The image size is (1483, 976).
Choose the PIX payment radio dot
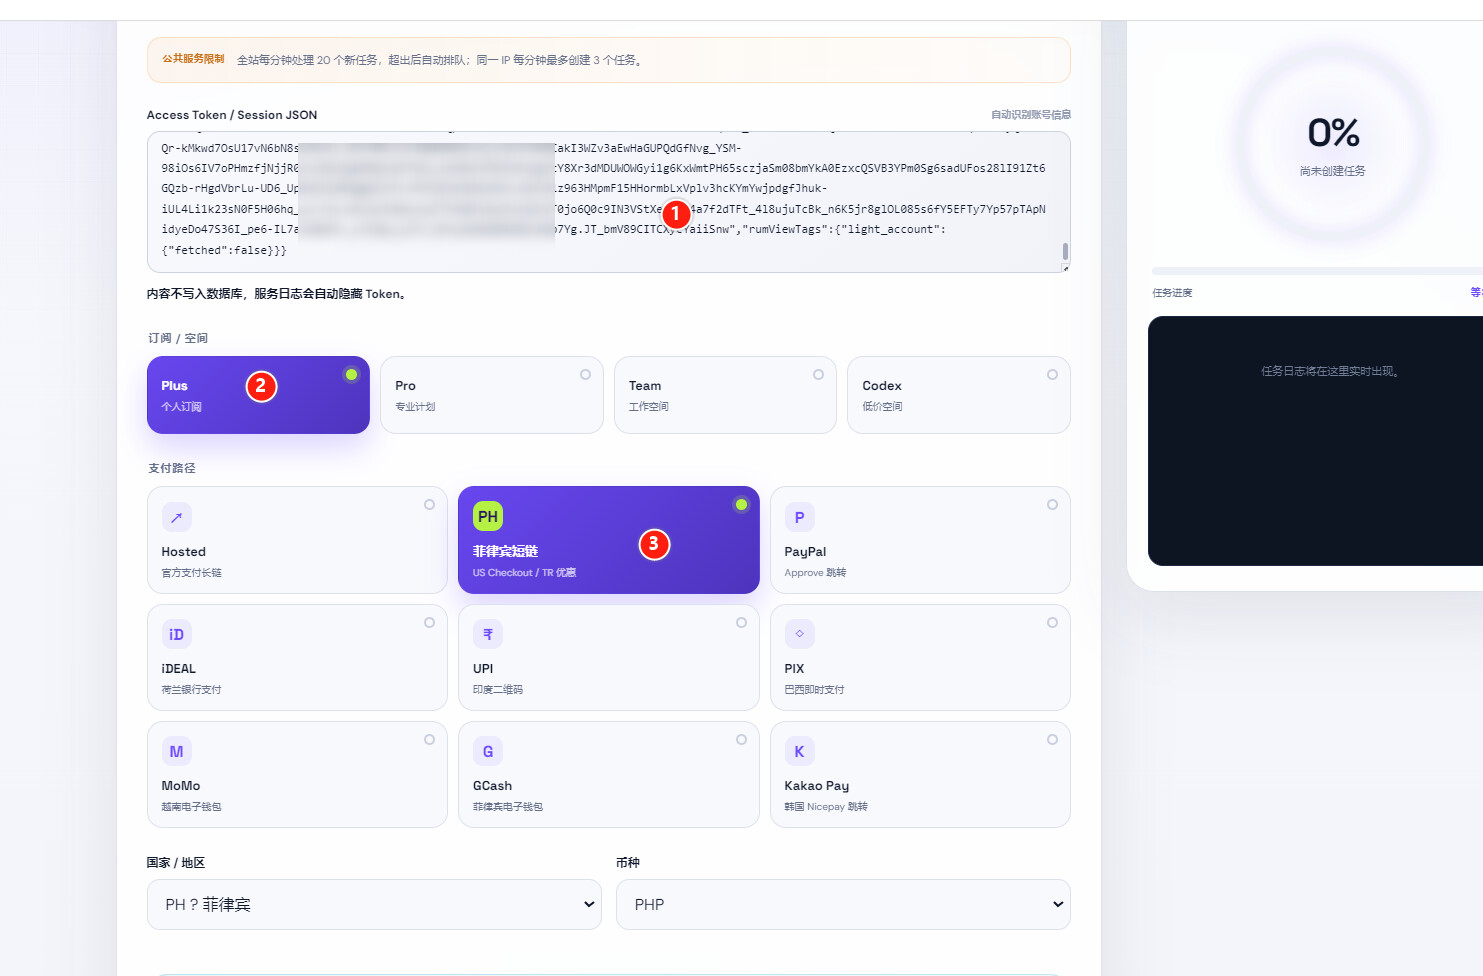[1052, 622]
